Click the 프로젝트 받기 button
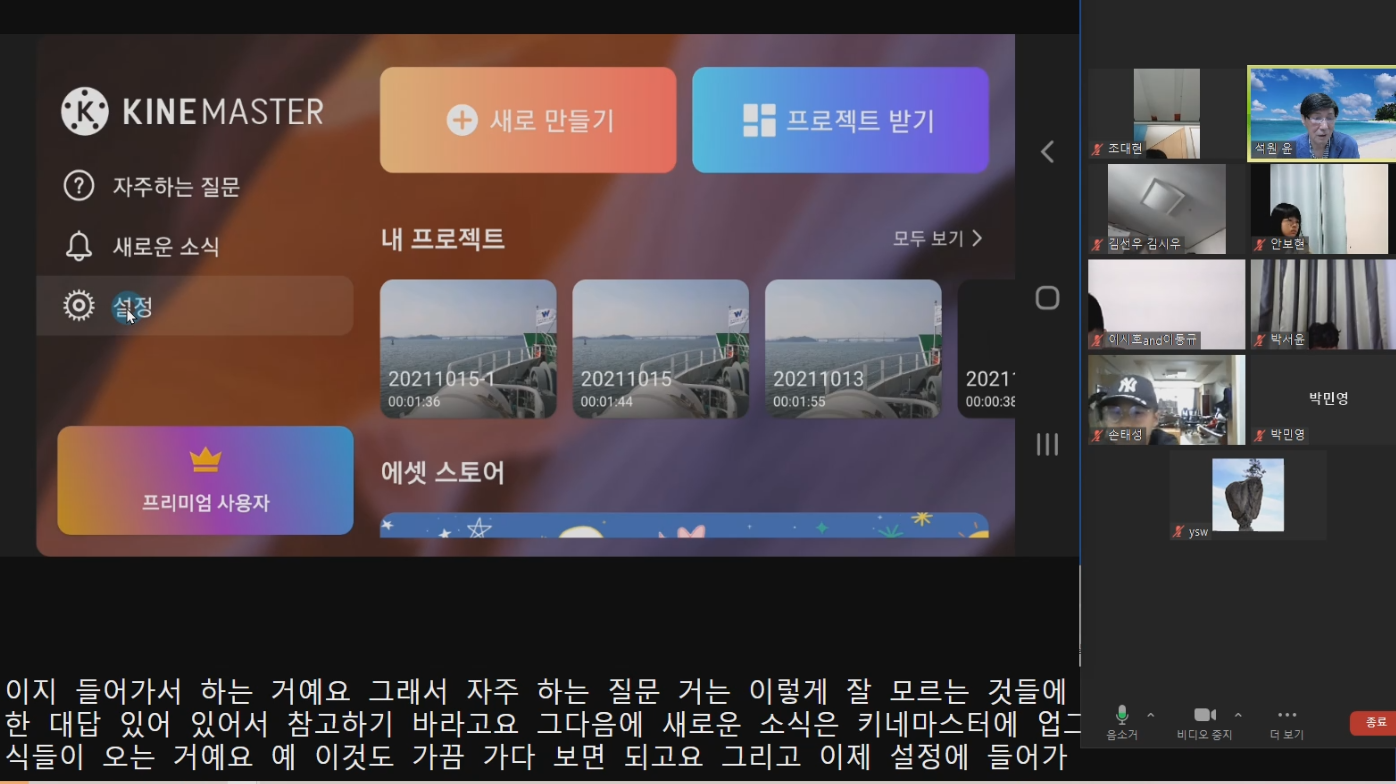 [x=840, y=120]
